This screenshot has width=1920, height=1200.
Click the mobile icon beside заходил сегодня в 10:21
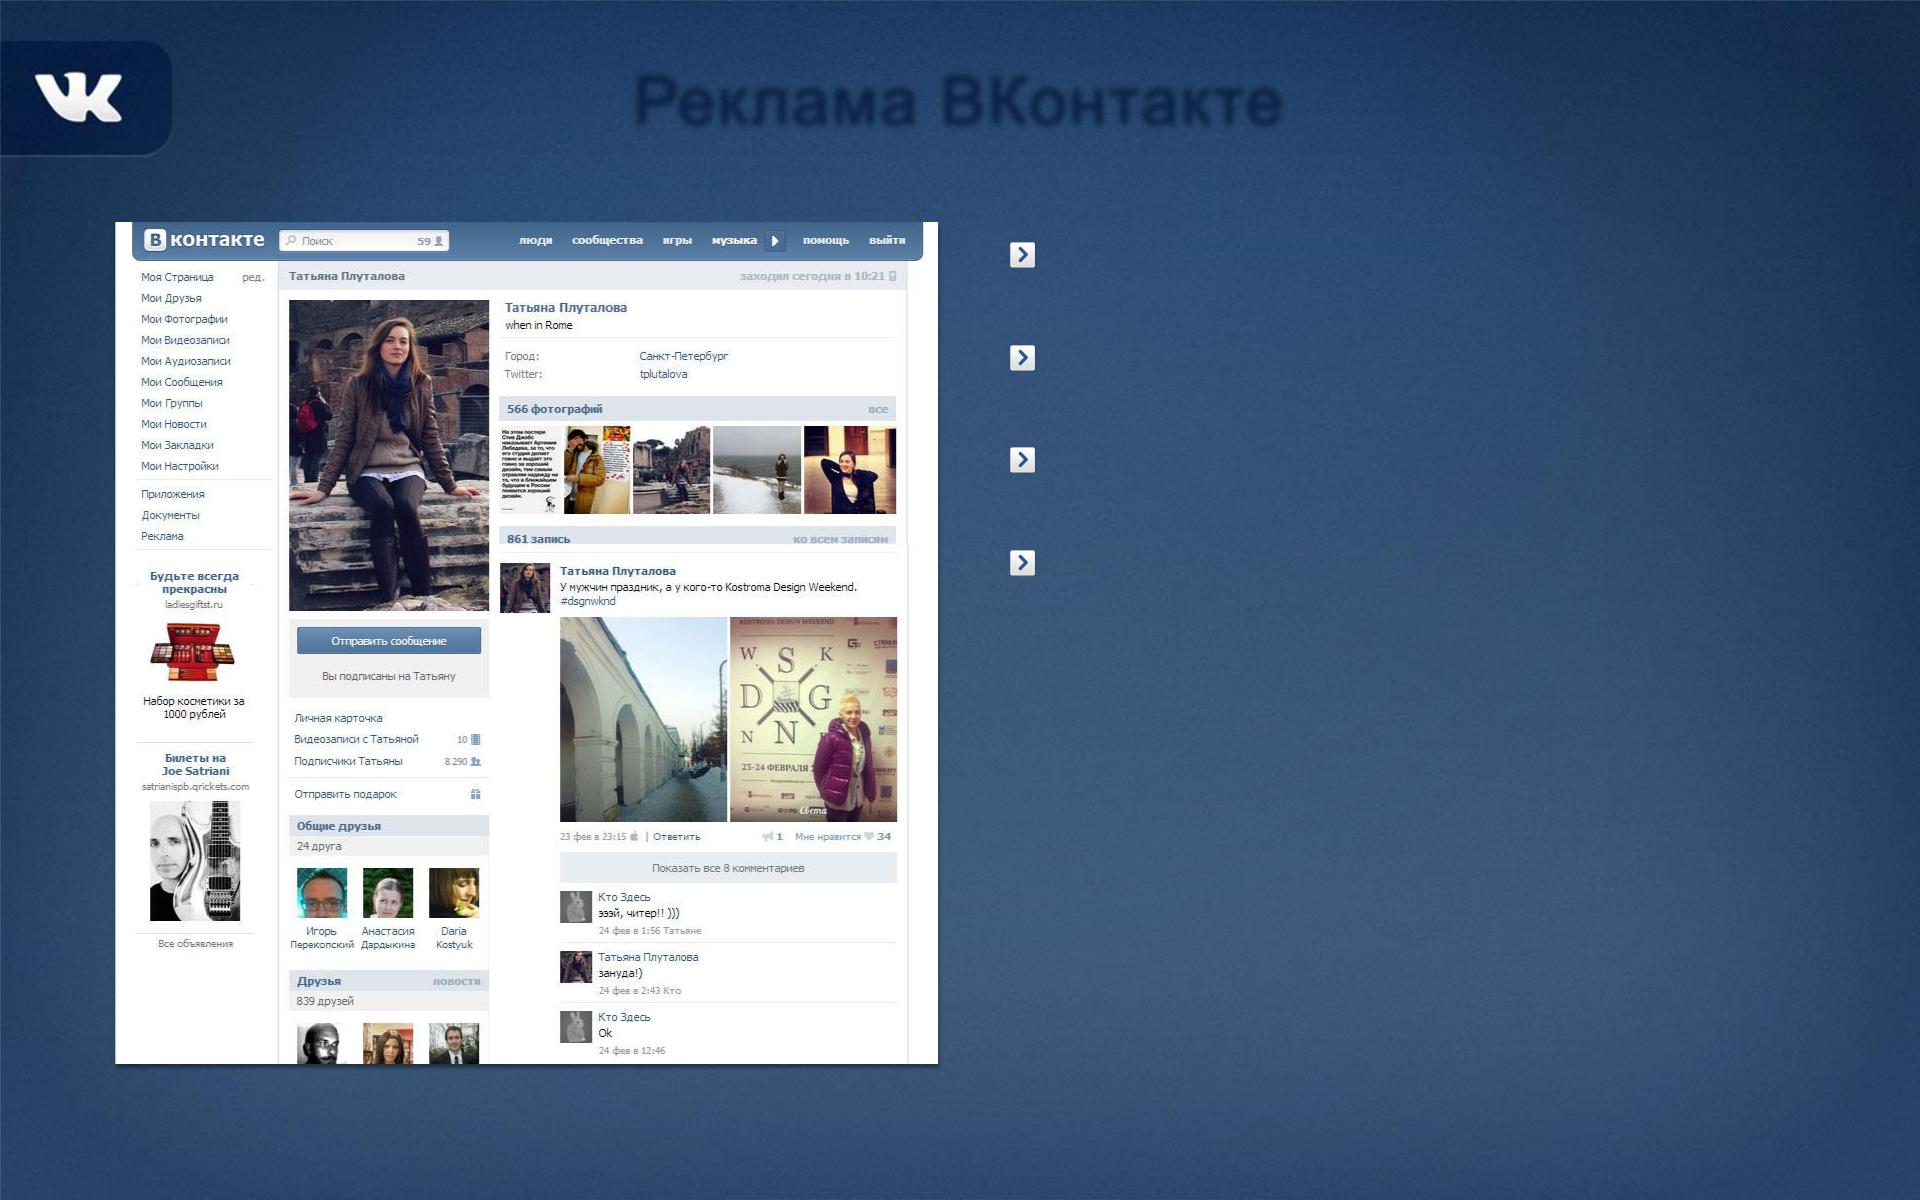coord(893,276)
